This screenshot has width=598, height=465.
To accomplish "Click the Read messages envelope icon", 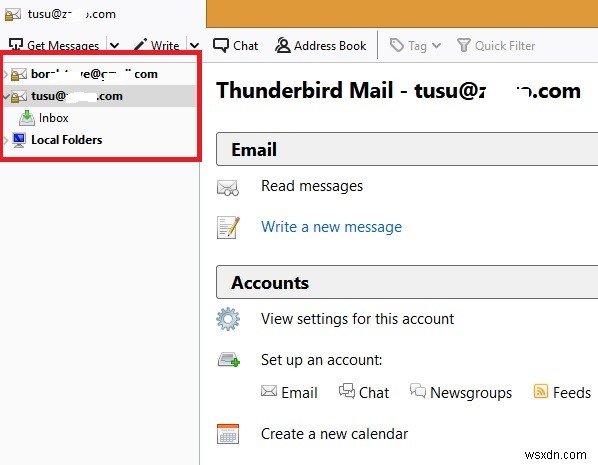I will [228, 187].
